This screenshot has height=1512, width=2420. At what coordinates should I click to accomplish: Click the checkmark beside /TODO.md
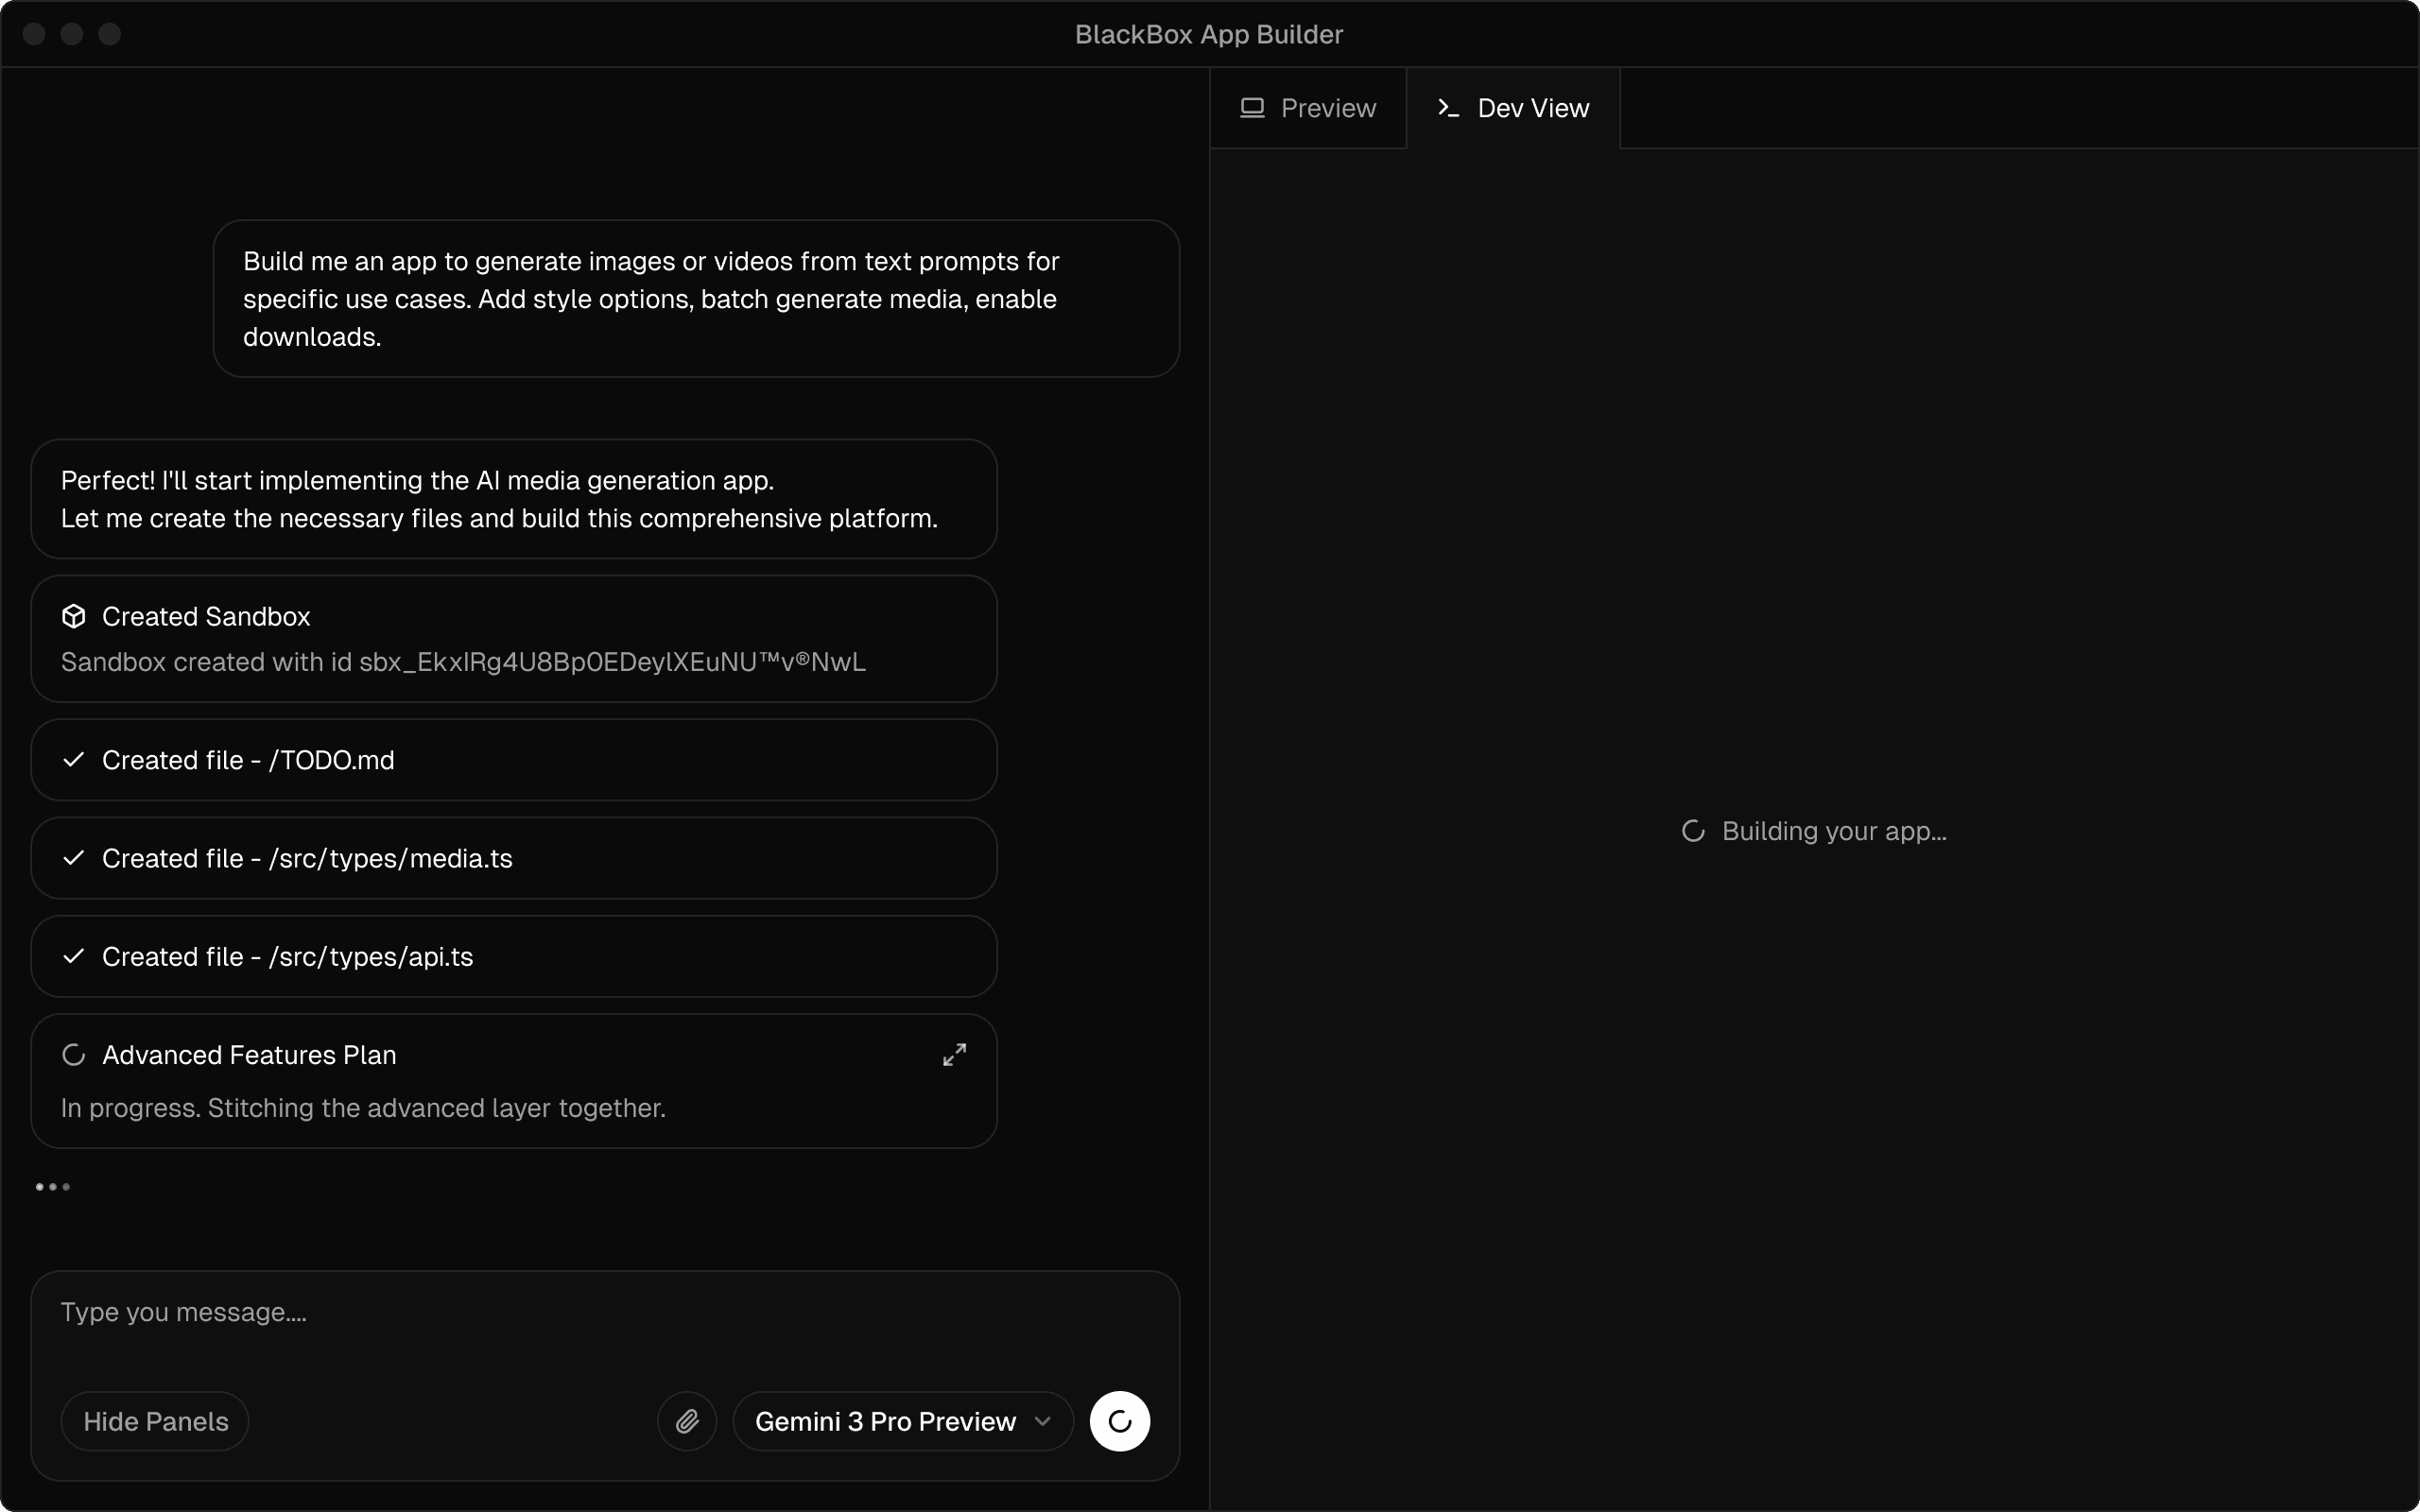(74, 760)
